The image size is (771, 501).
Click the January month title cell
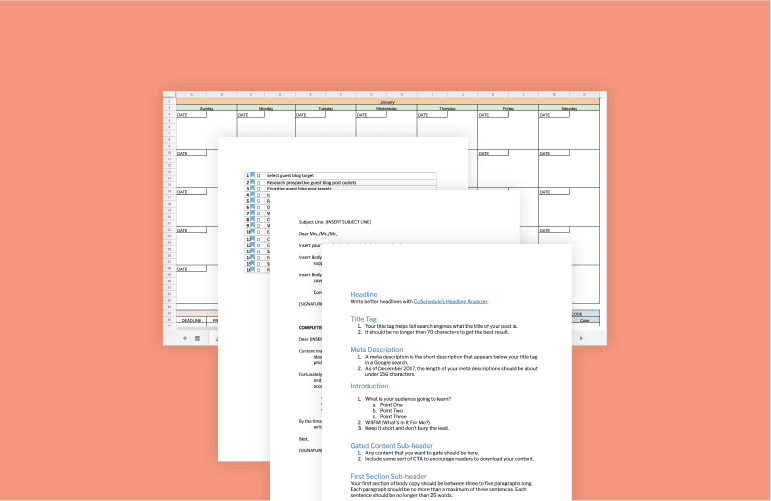pyautogui.click(x=386, y=101)
